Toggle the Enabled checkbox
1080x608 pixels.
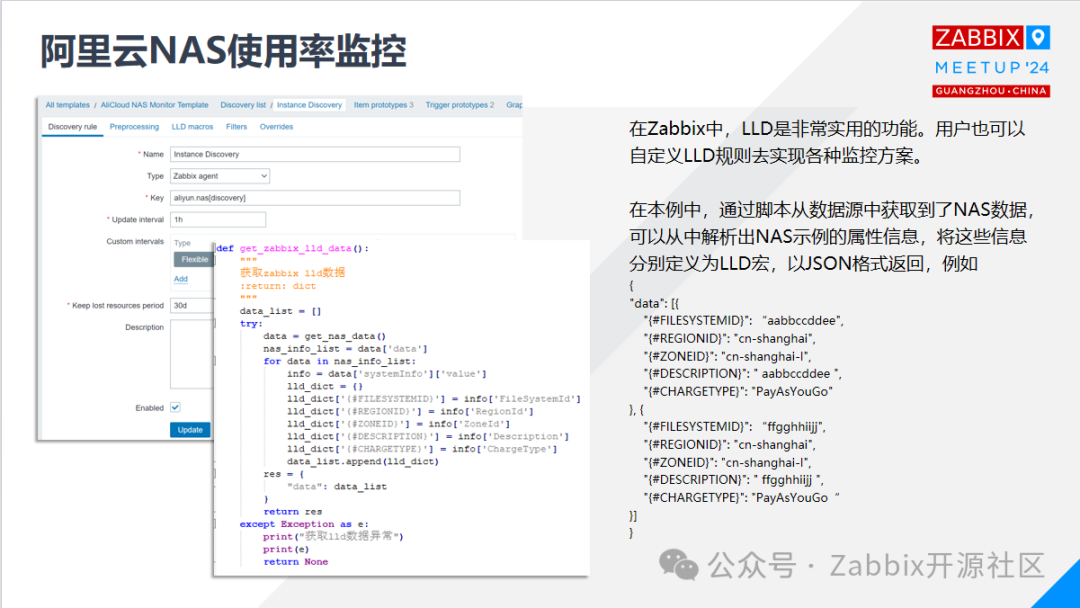click(x=176, y=408)
